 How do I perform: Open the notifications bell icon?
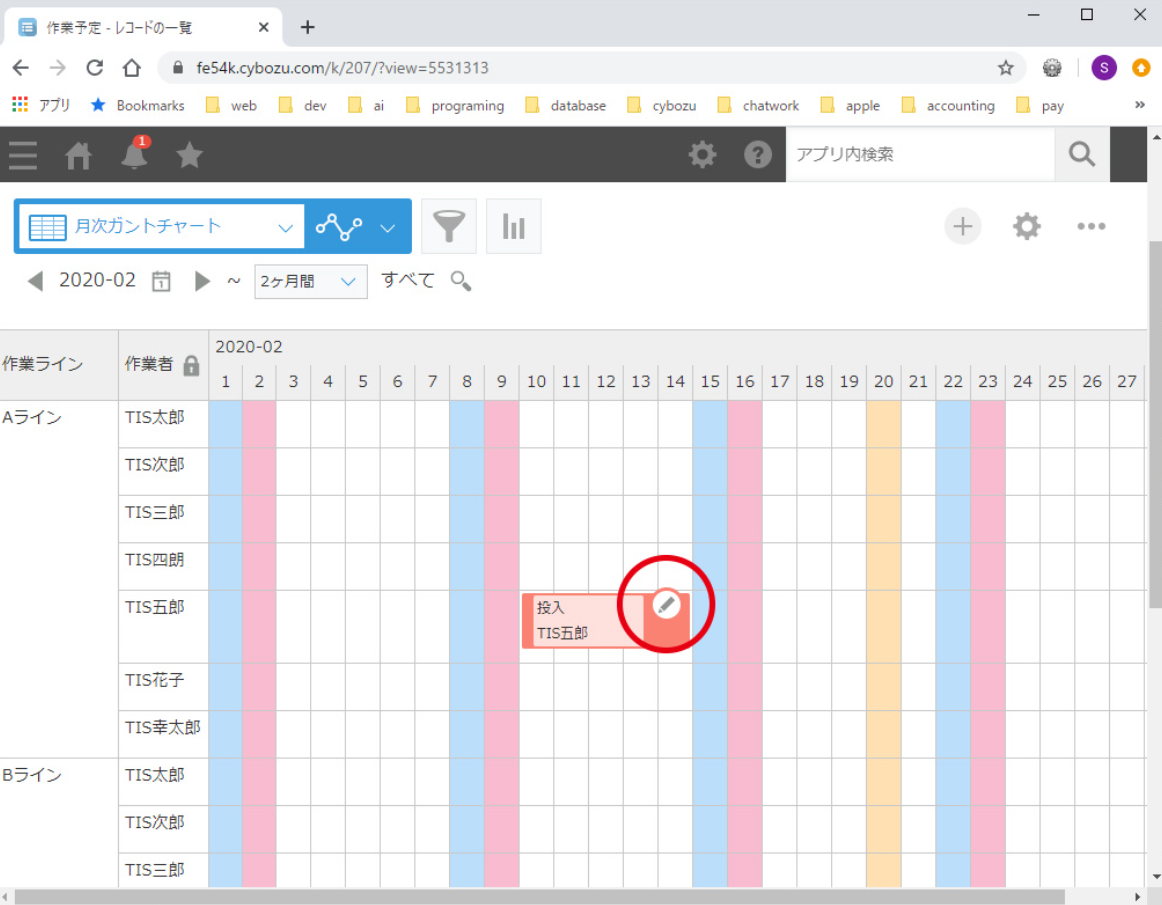pos(134,155)
